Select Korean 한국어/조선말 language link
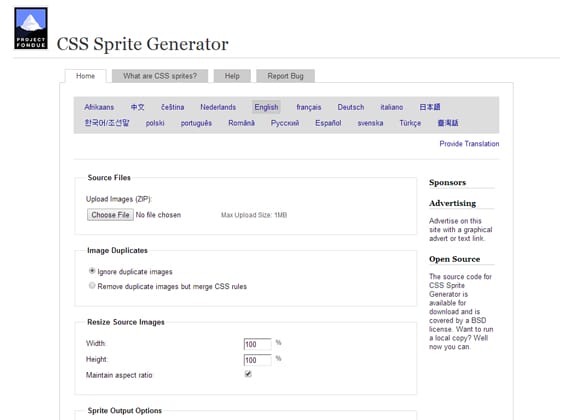Viewport: 580px width, 420px height. point(107,123)
